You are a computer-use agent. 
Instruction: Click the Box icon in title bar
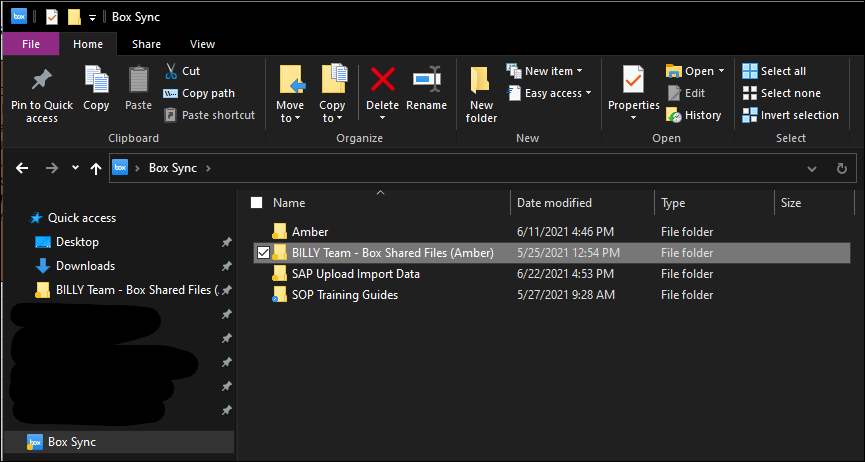click(19, 17)
